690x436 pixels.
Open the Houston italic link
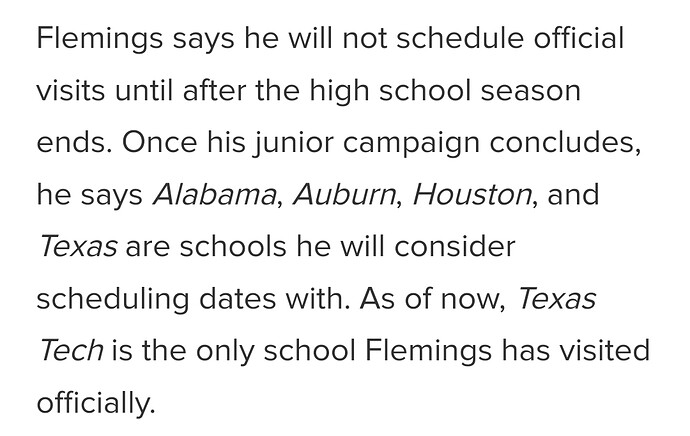[x=472, y=194]
